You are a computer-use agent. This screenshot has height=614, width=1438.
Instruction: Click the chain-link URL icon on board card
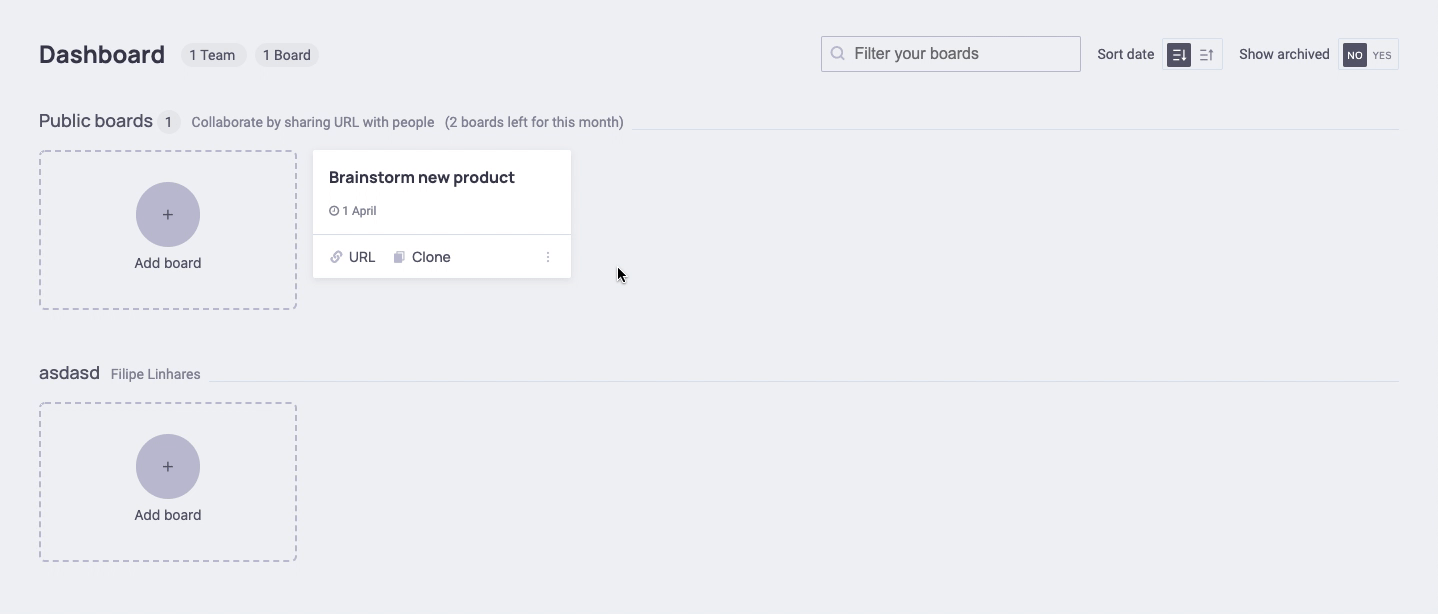tap(336, 257)
